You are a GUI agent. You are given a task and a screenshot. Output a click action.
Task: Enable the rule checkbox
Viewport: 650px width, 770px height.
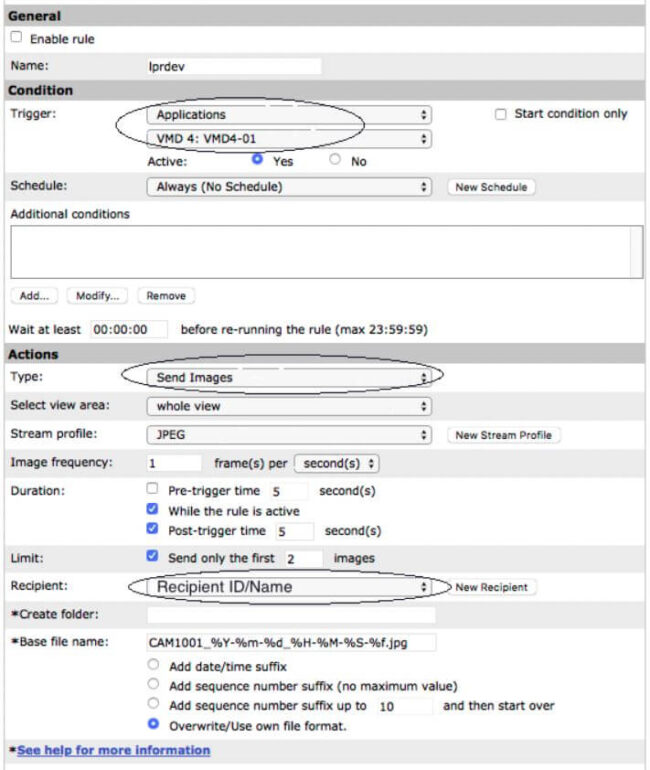tap(16, 37)
